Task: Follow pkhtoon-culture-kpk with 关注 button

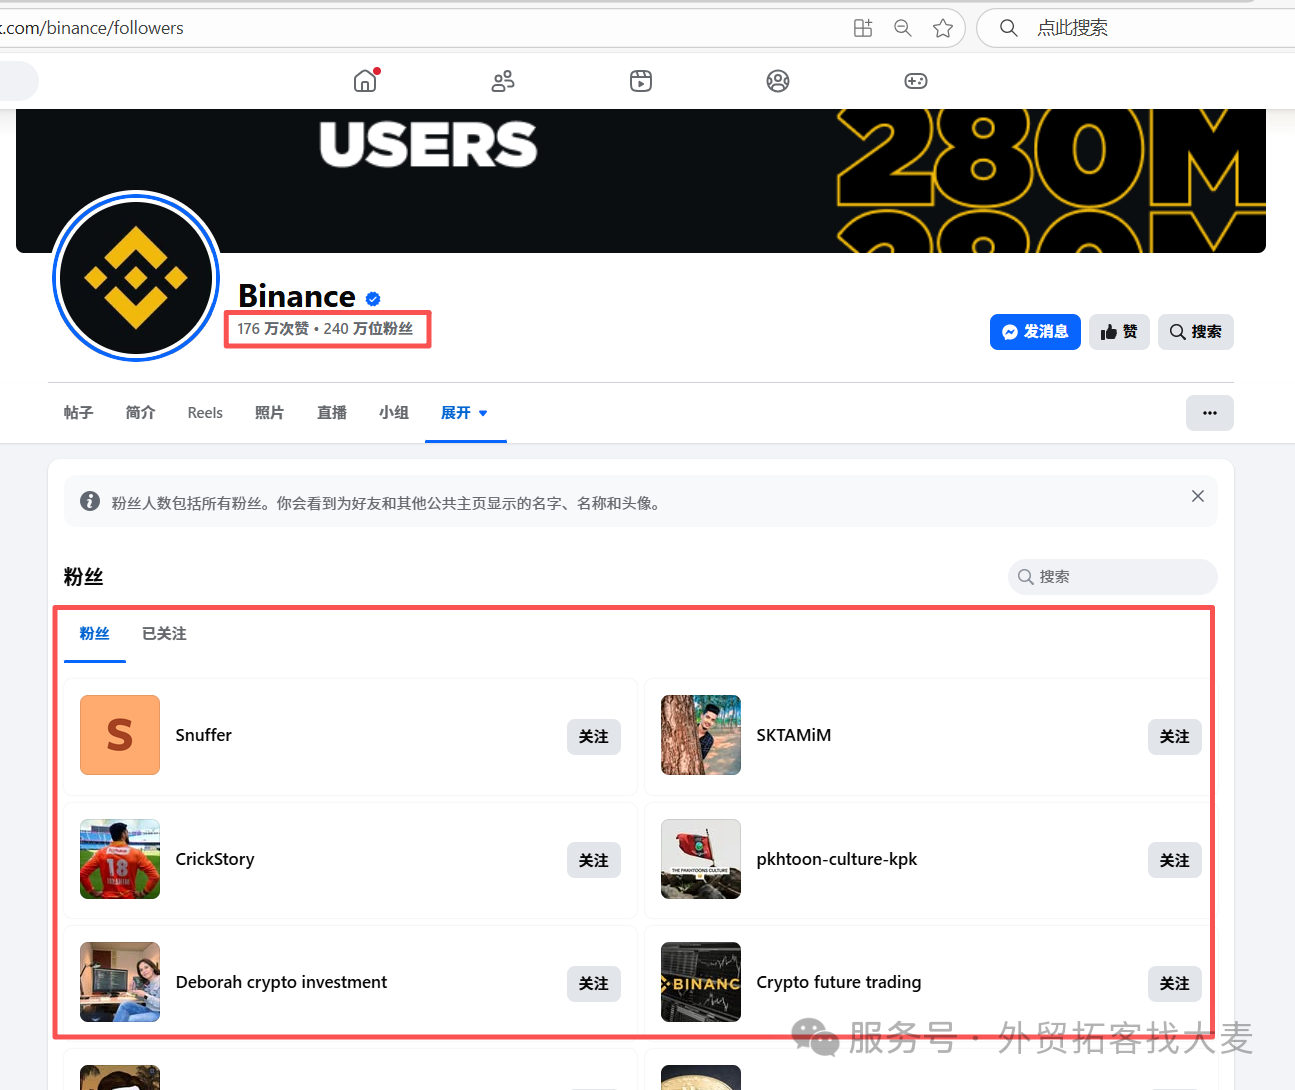Action: coord(1175,861)
